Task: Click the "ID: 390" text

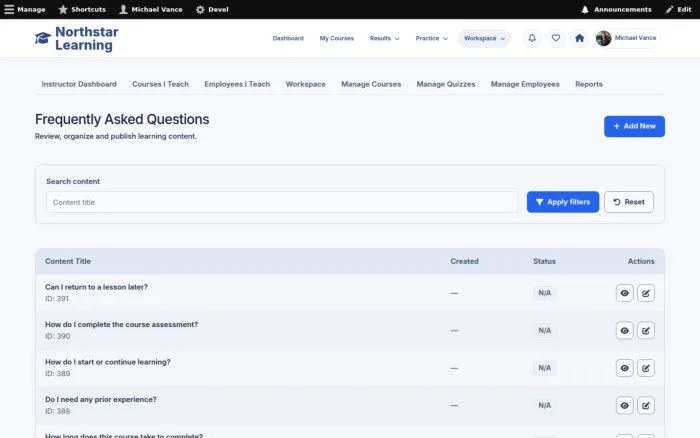Action: point(58,336)
